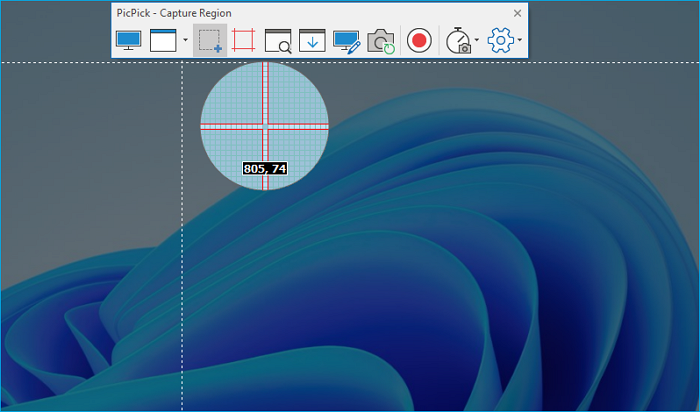Expand the timer delay dropdown arrow
The width and height of the screenshot is (700, 412).
pyautogui.click(x=476, y=40)
